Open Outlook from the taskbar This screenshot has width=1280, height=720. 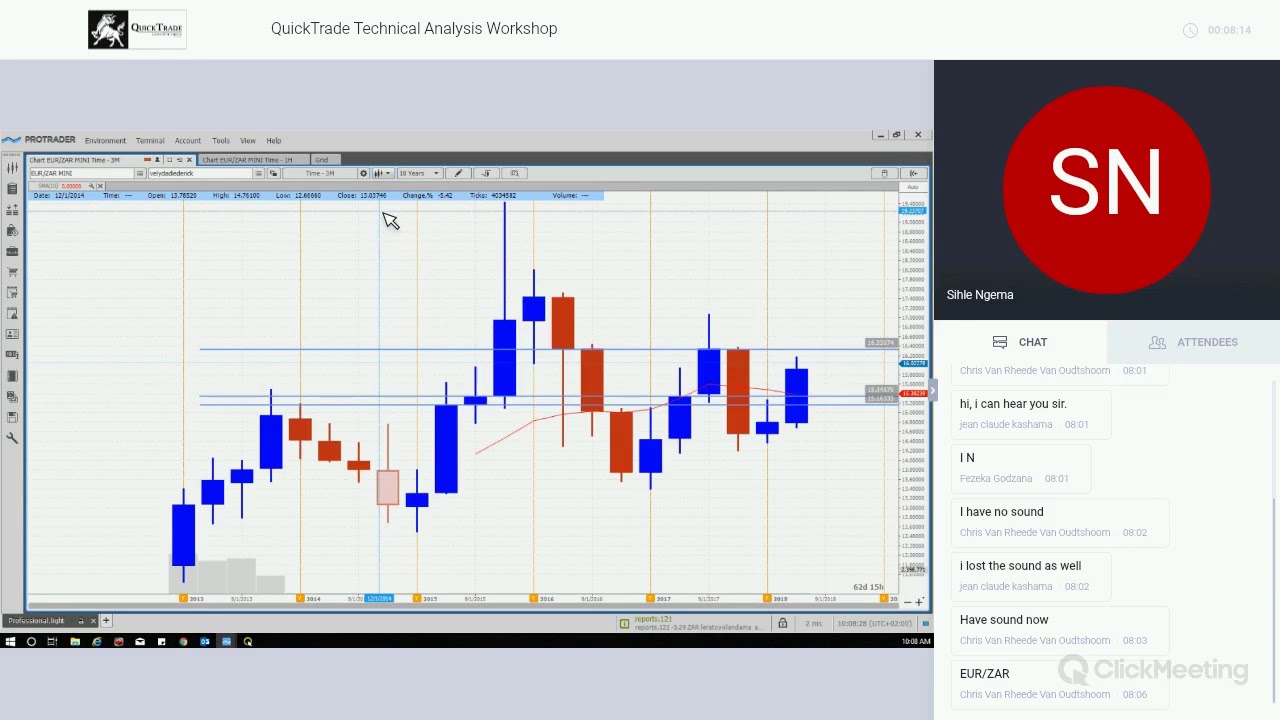(x=205, y=642)
